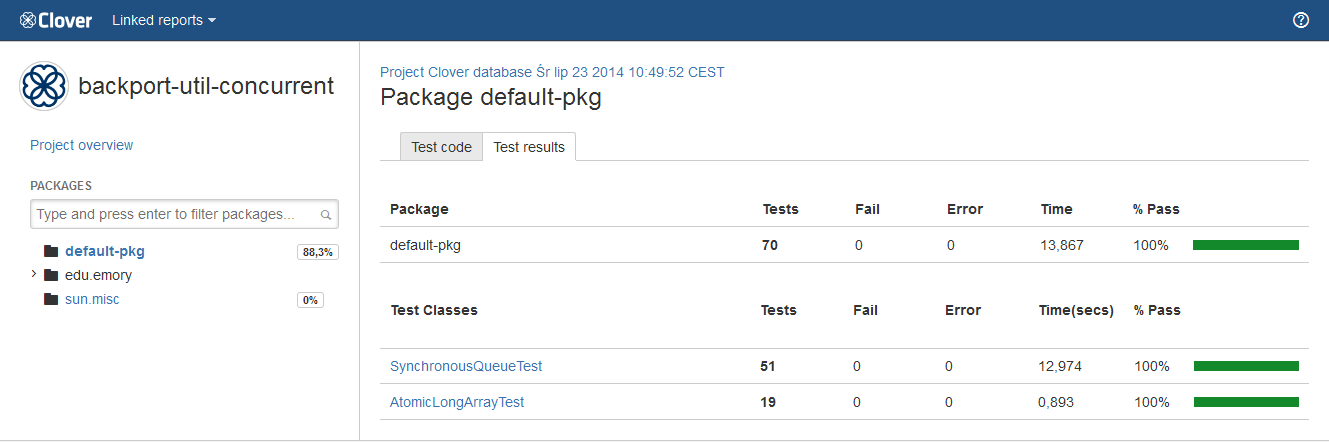The height and width of the screenshot is (442, 1329).
Task: Click the search magnifier icon in filter
Action: [x=326, y=214]
